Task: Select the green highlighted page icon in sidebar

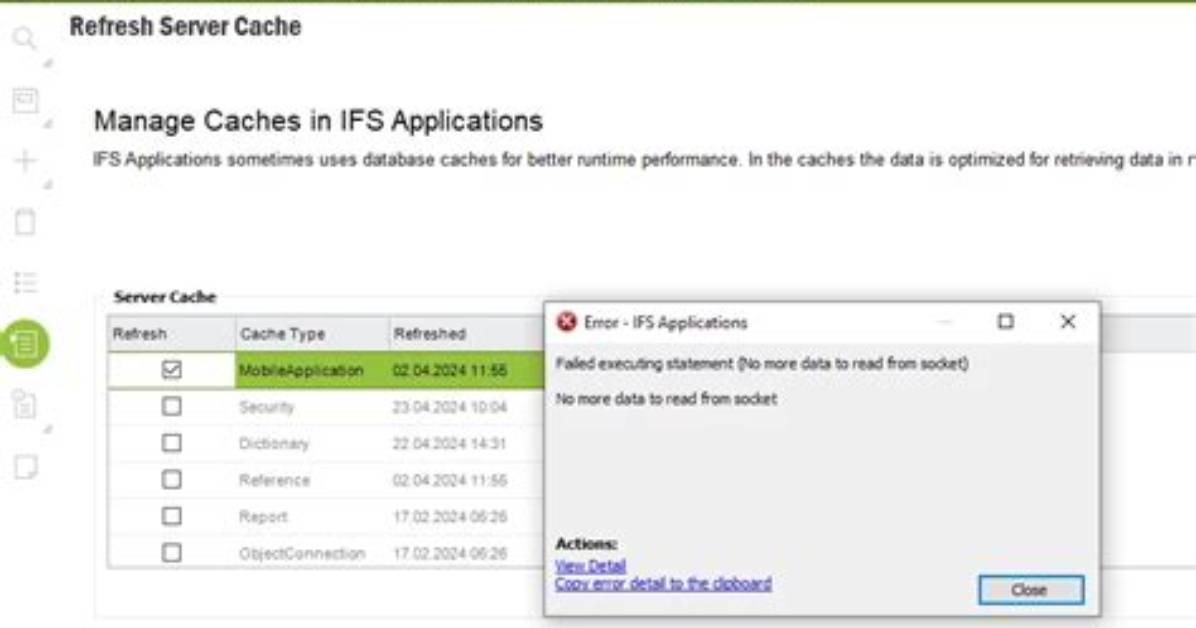Action: point(25,343)
